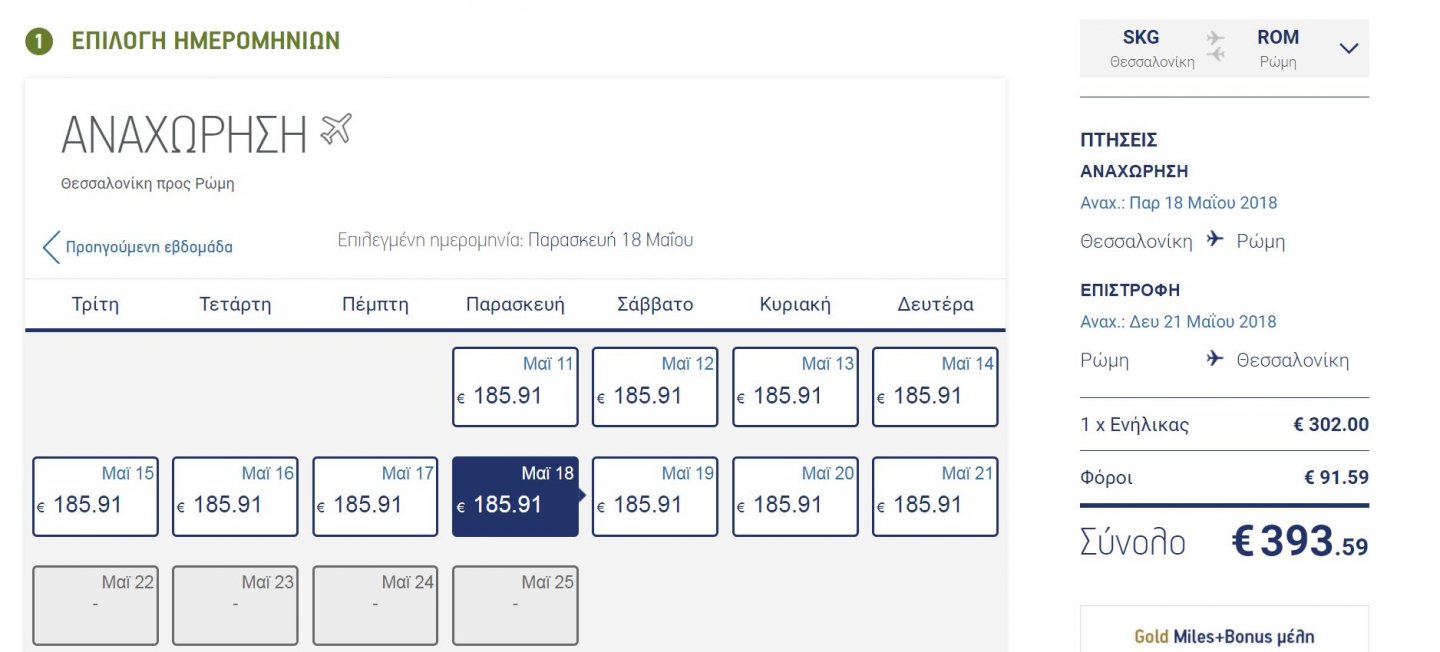
Task: Click the left chevron for previous week
Action: click(x=51, y=246)
